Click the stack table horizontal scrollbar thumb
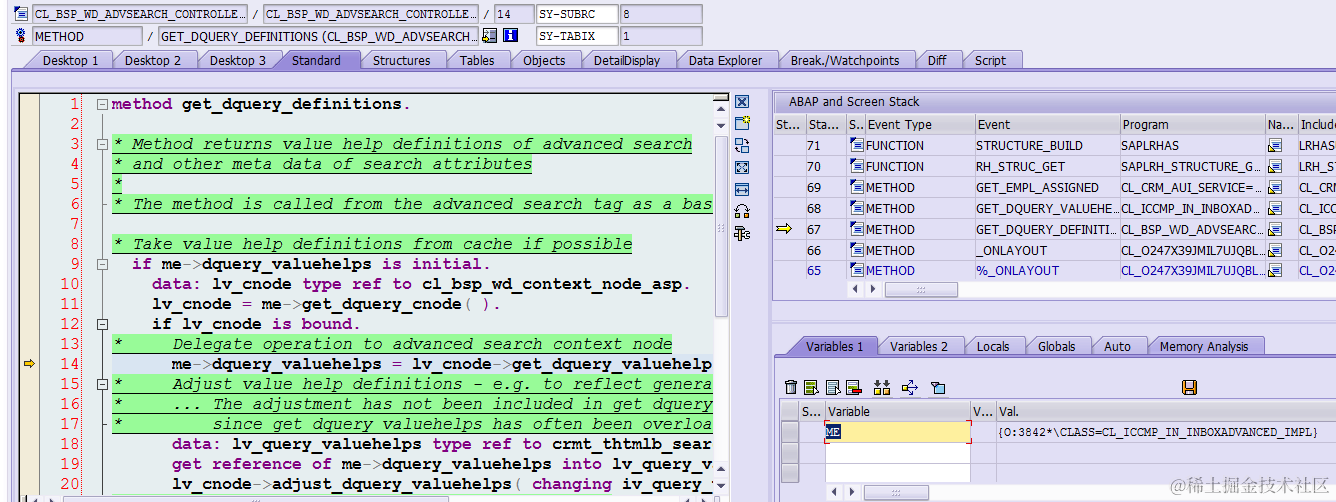The image size is (1336, 502). [x=920, y=289]
